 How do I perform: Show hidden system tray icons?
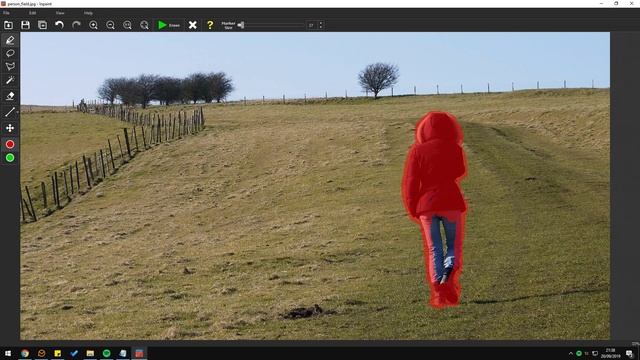click(571, 353)
